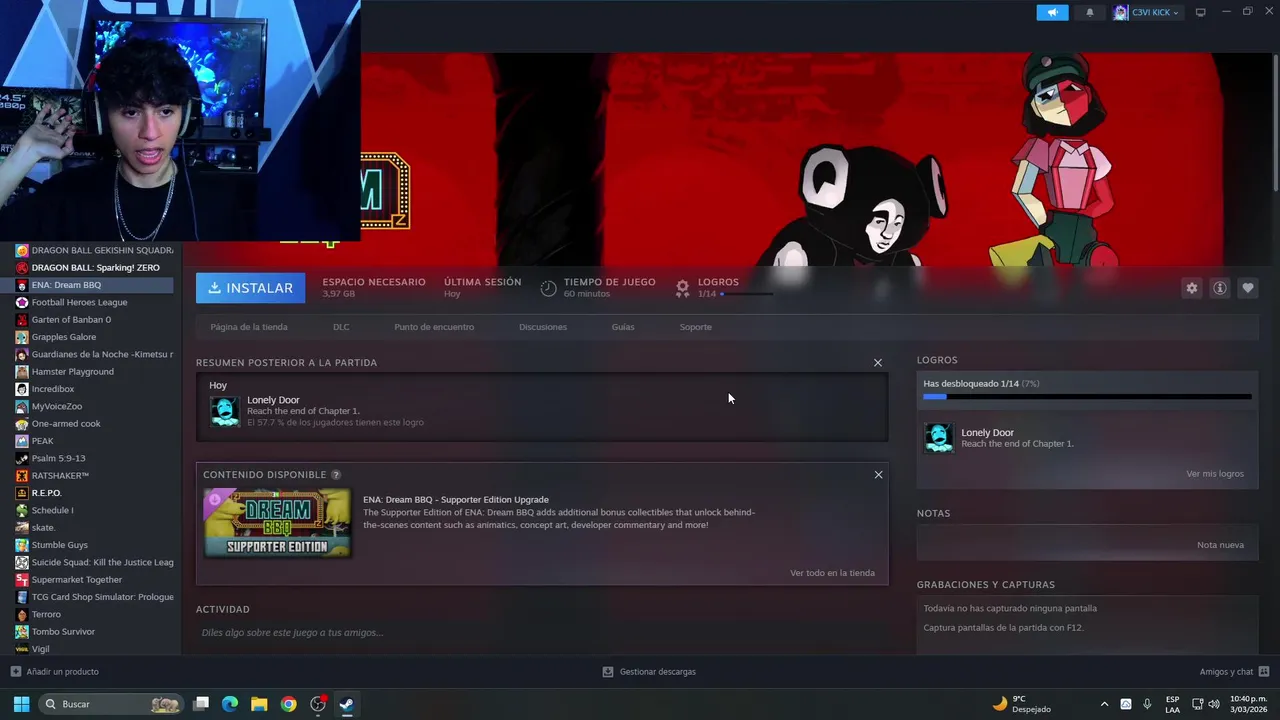Switch to Big Picture mode icon
This screenshot has height=720, width=1280.
(1201, 12)
